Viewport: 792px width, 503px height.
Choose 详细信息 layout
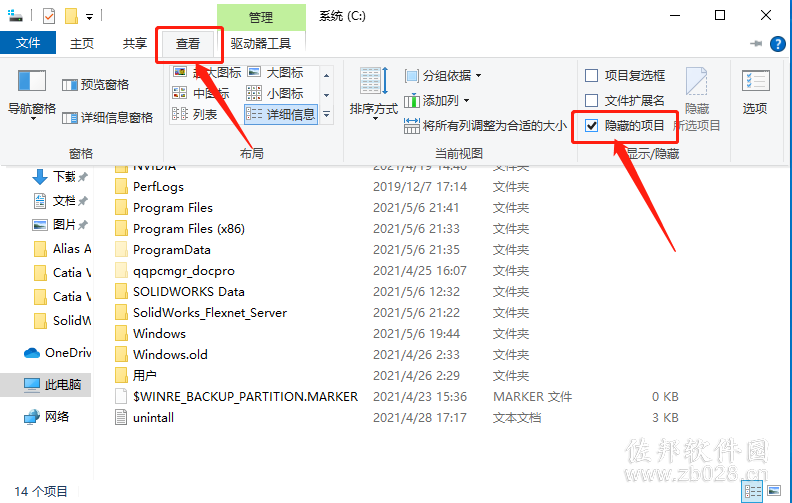pos(281,115)
